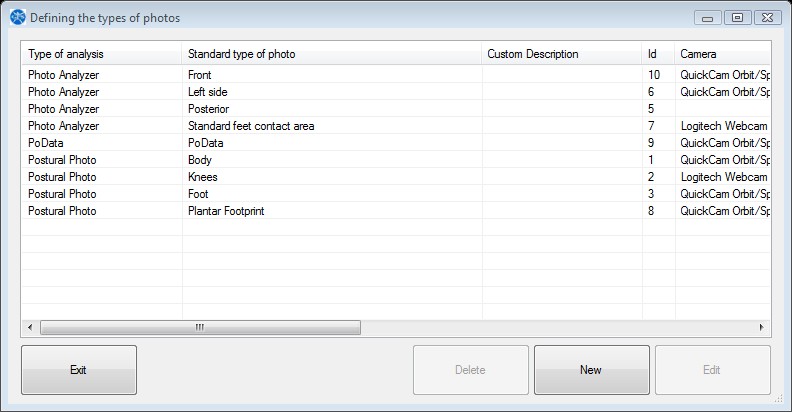The height and width of the screenshot is (412, 792).
Task: Click the application icon in the title bar
Action: pyautogui.click(x=18, y=17)
